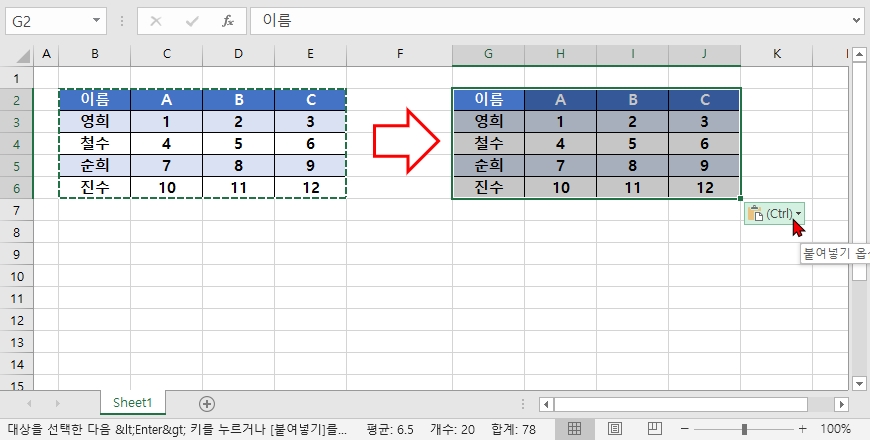Click cell B6 containing 진수
The image size is (870, 440).
coord(95,188)
